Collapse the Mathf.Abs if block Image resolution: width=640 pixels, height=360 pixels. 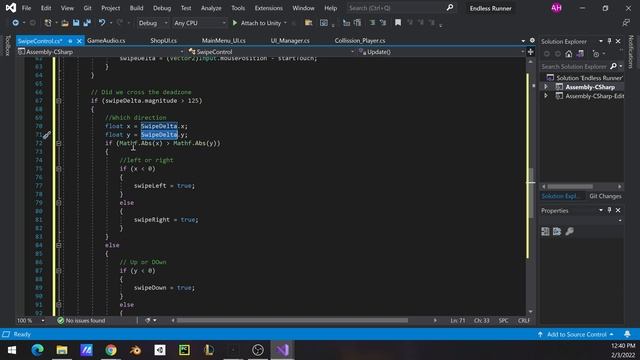coord(59,143)
